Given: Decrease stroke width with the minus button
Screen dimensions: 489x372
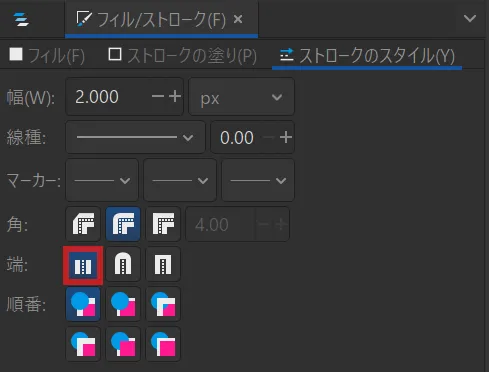Looking at the screenshot, I should tap(158, 97).
